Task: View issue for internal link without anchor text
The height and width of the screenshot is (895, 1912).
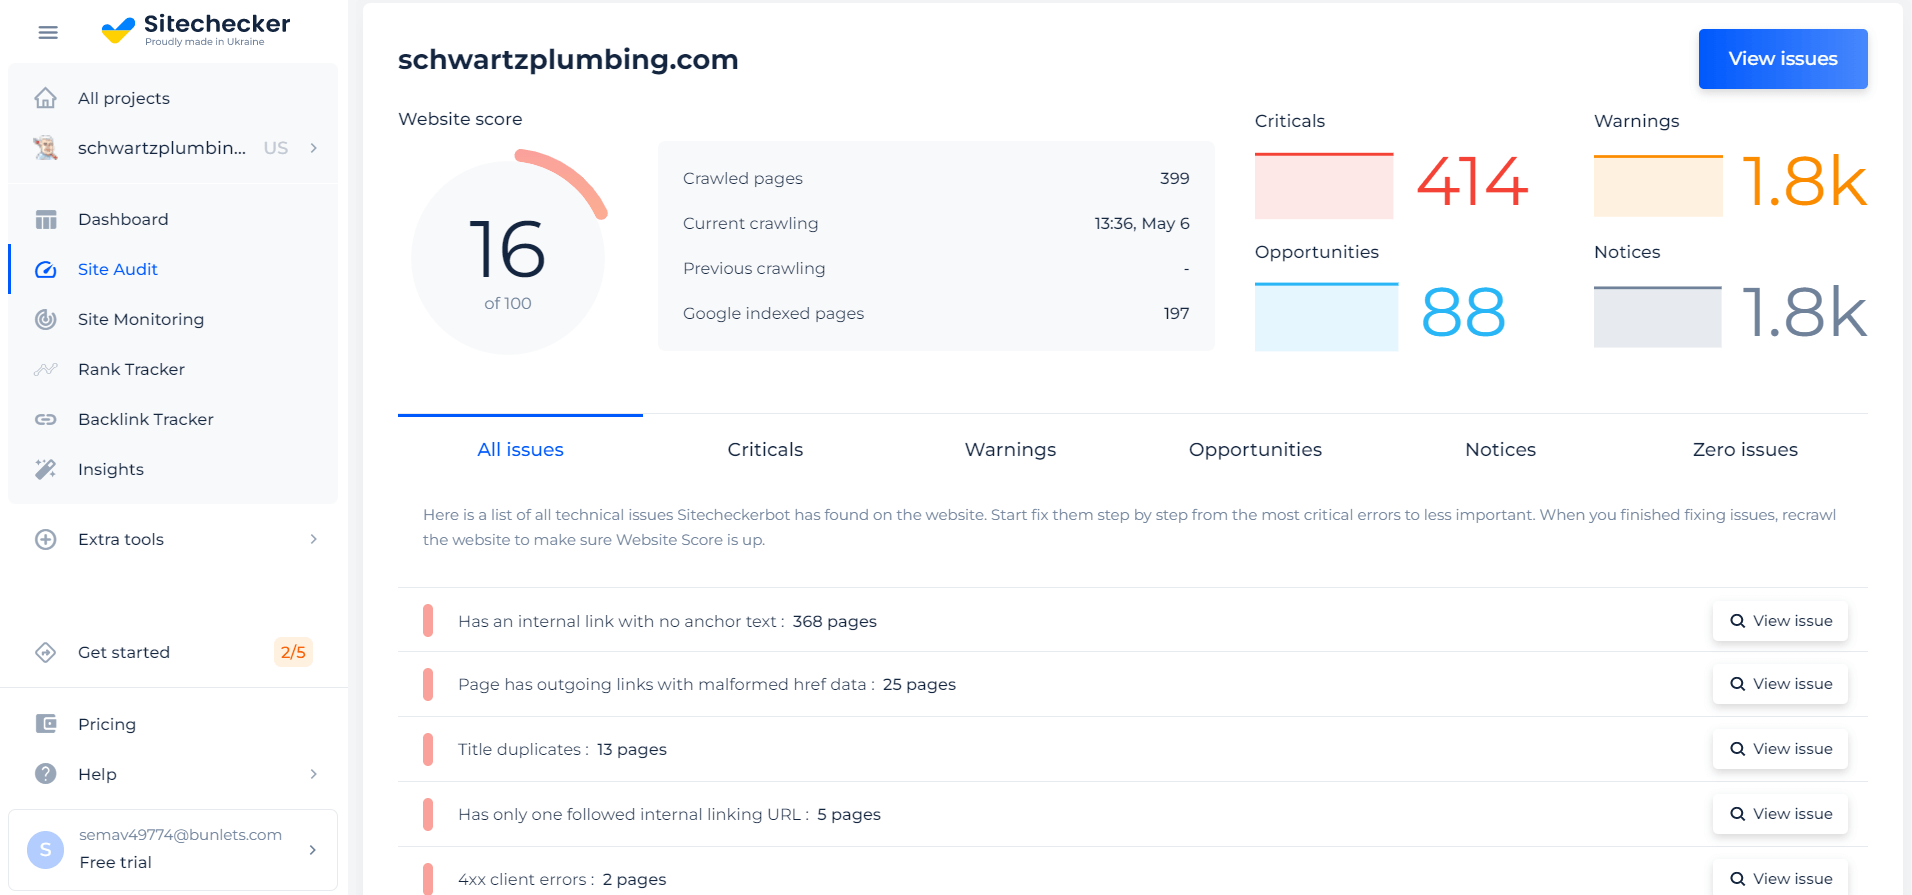Action: coord(1780,621)
